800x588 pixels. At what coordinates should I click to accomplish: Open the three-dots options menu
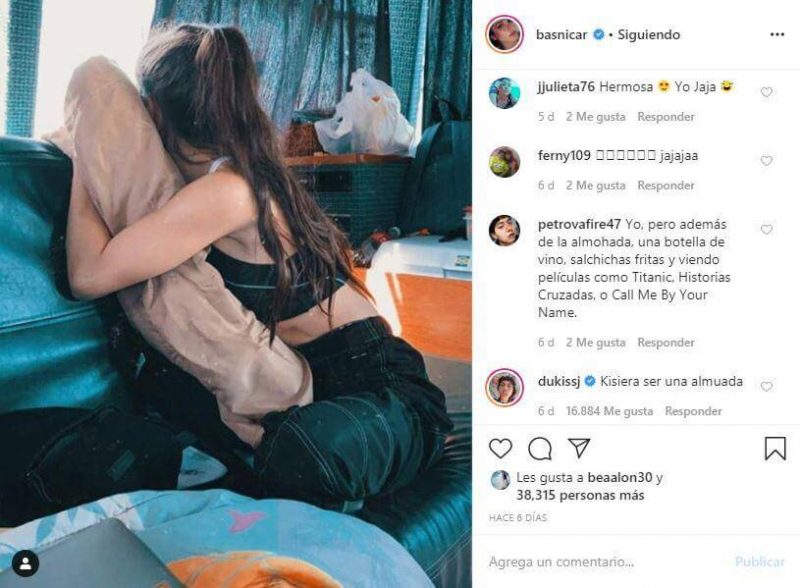[777, 34]
